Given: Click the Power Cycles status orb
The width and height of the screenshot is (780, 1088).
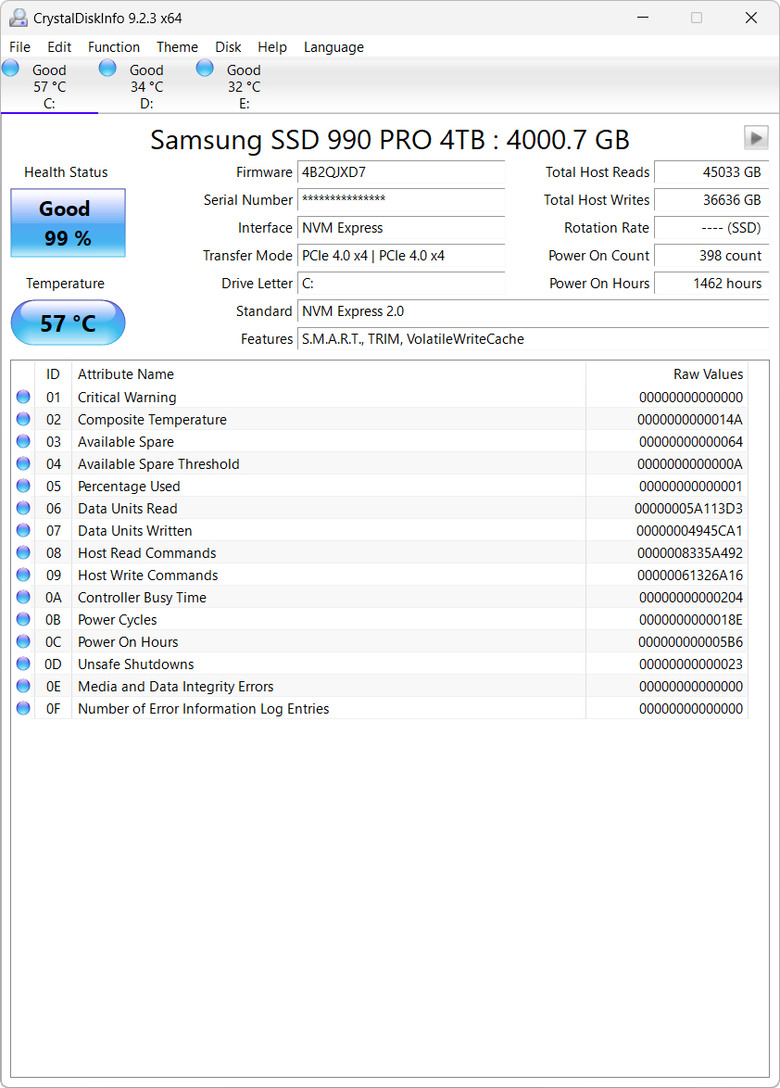Looking at the screenshot, I should [x=24, y=619].
